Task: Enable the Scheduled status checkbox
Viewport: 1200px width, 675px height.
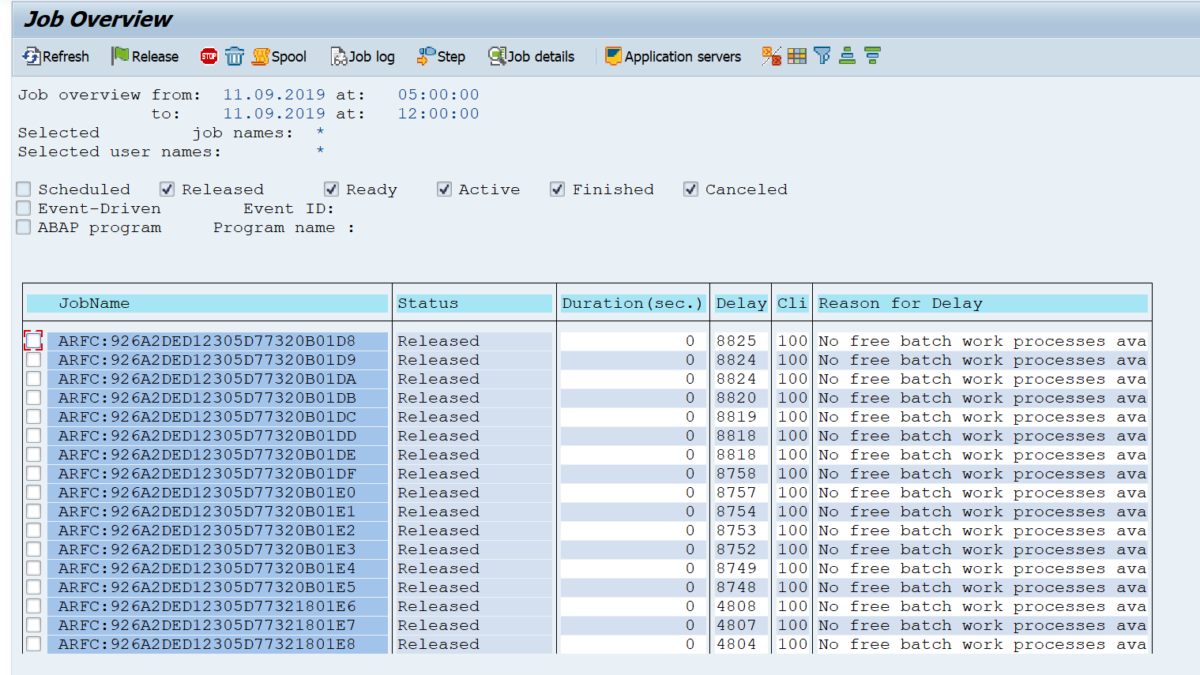Action: 22,188
